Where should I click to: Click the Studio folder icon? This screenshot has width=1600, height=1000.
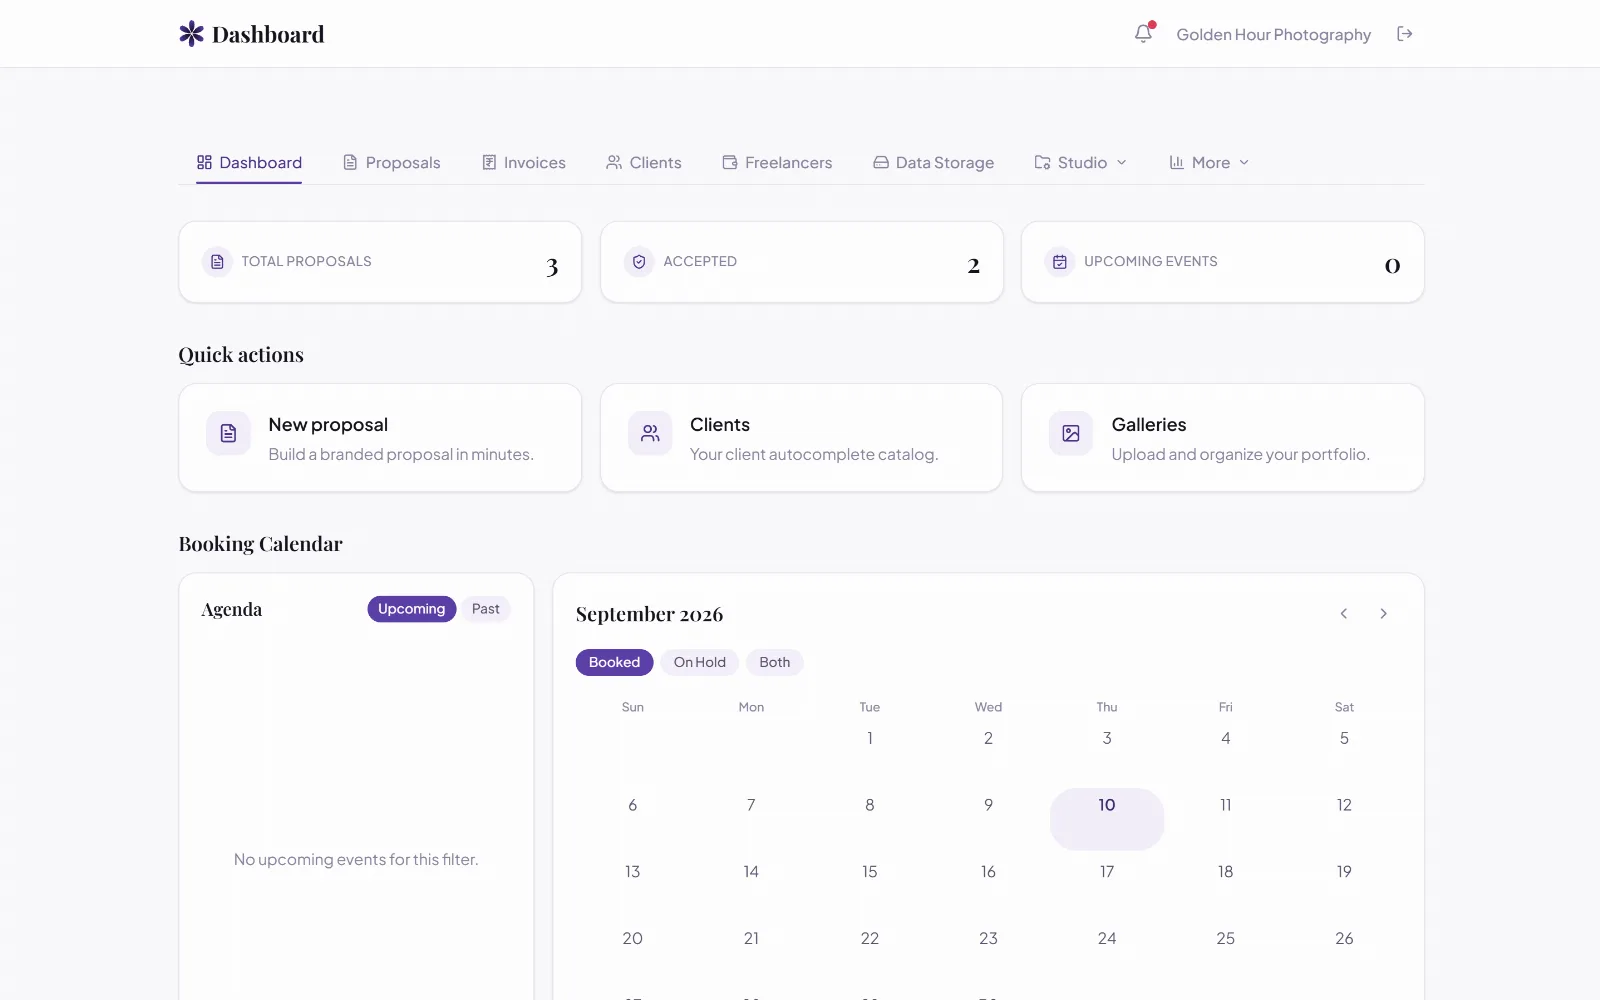point(1042,162)
